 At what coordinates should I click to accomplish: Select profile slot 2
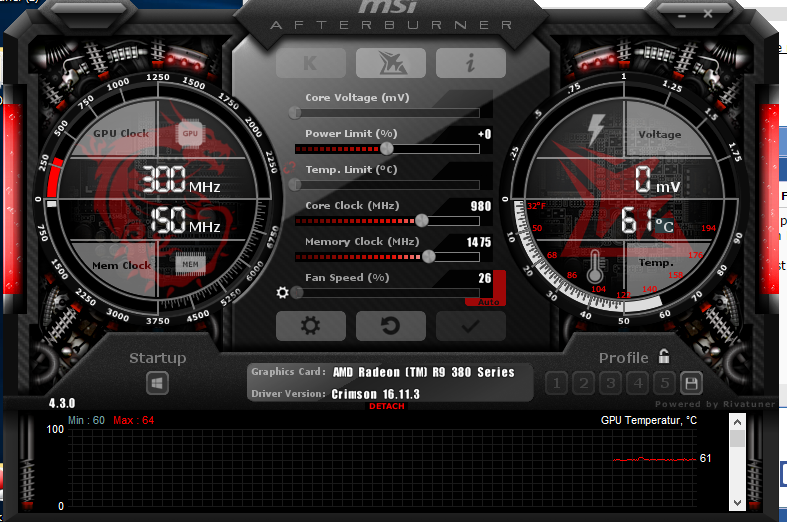(x=583, y=384)
